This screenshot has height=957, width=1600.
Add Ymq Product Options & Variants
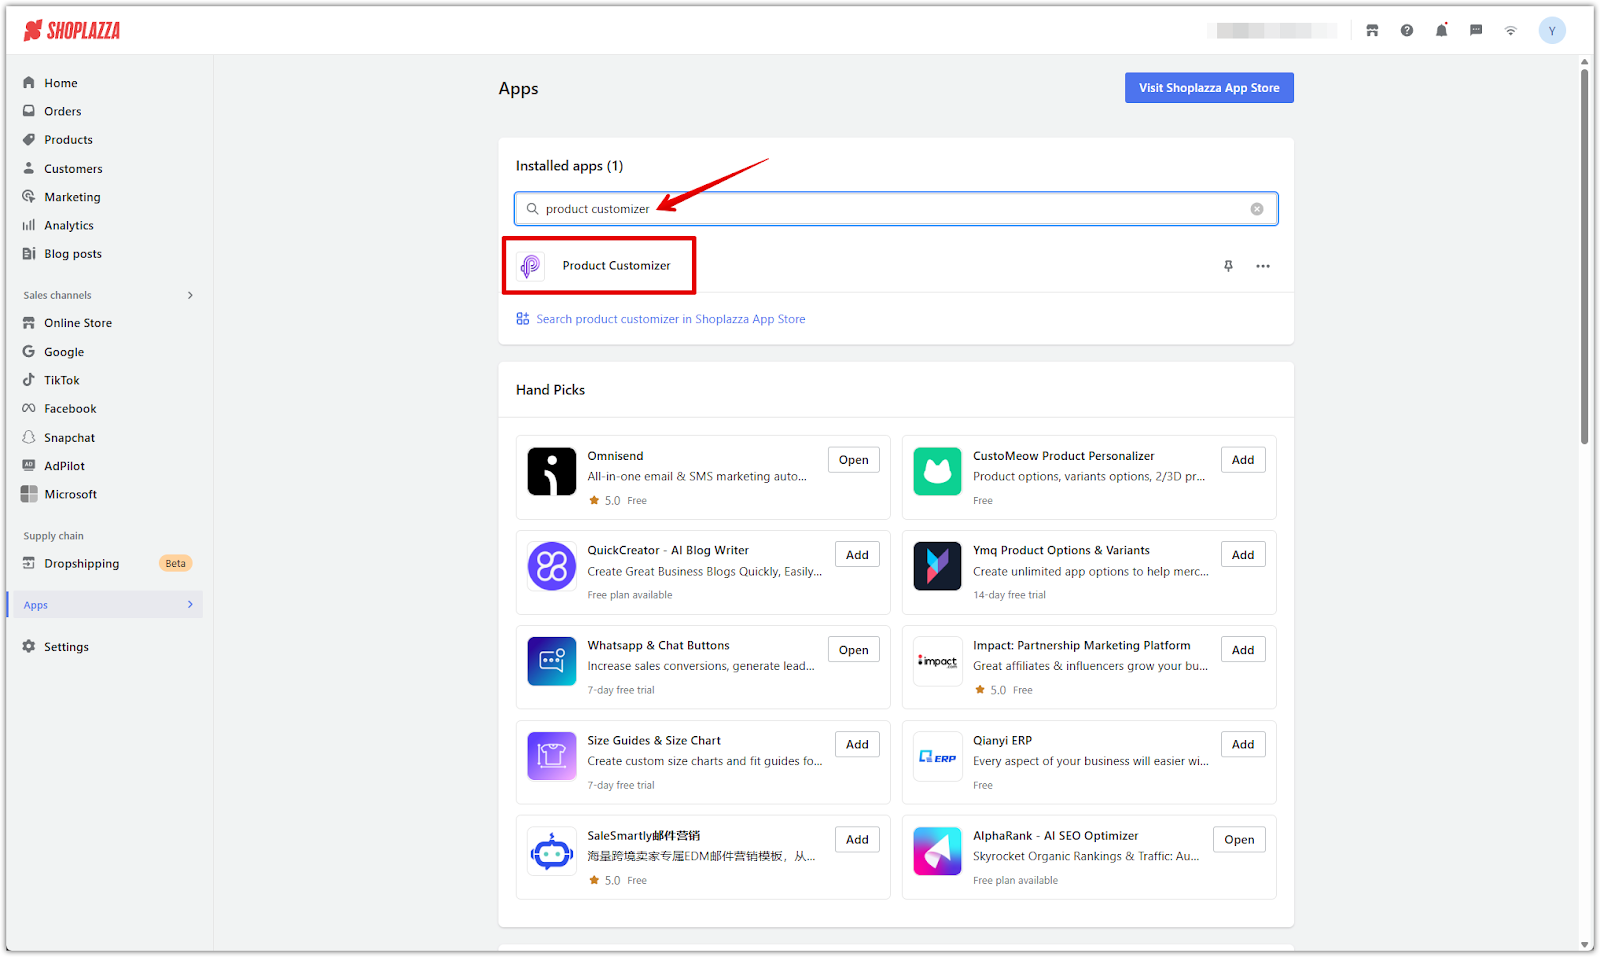point(1243,555)
